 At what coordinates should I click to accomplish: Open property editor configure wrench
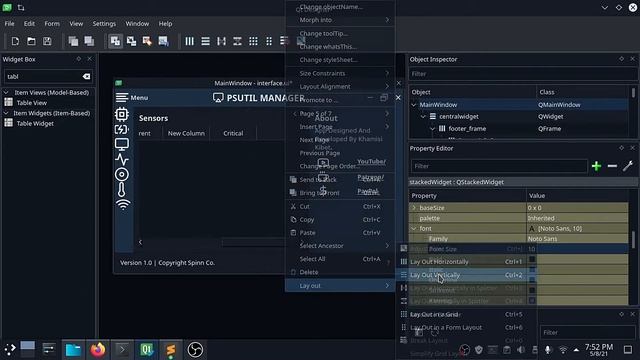(x=628, y=166)
